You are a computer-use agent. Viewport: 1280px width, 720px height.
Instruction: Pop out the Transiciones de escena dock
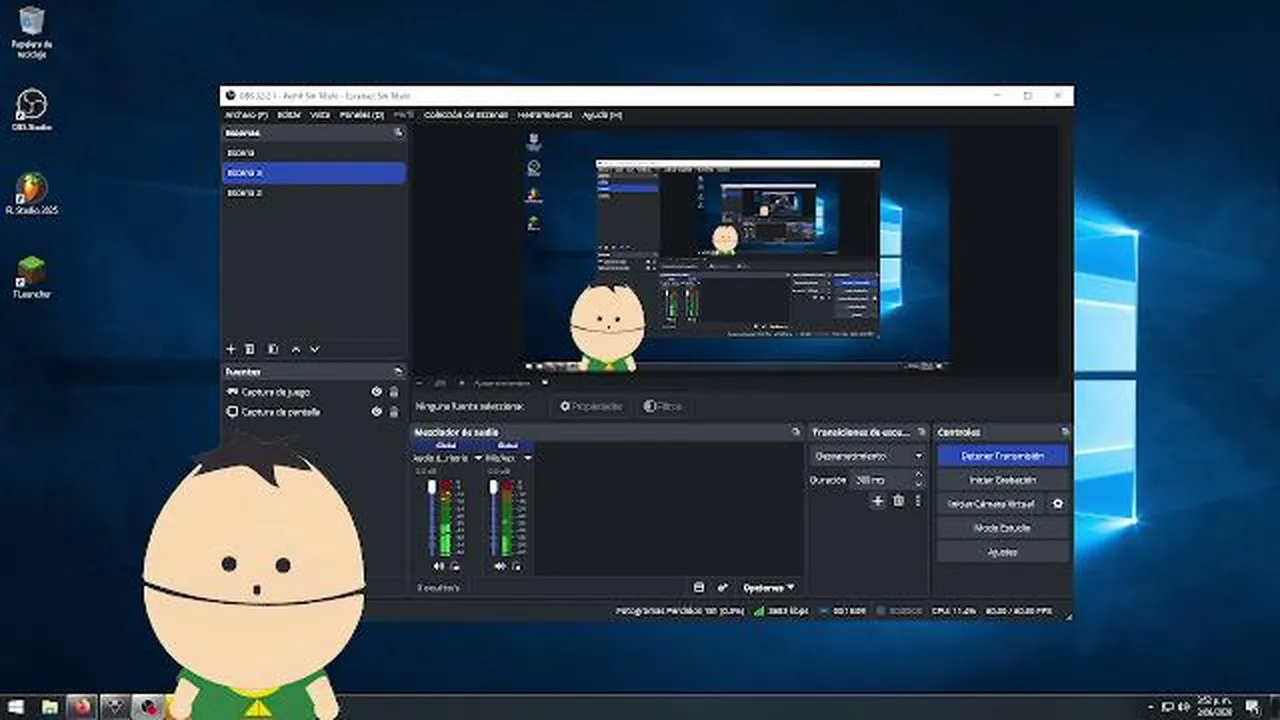[920, 432]
